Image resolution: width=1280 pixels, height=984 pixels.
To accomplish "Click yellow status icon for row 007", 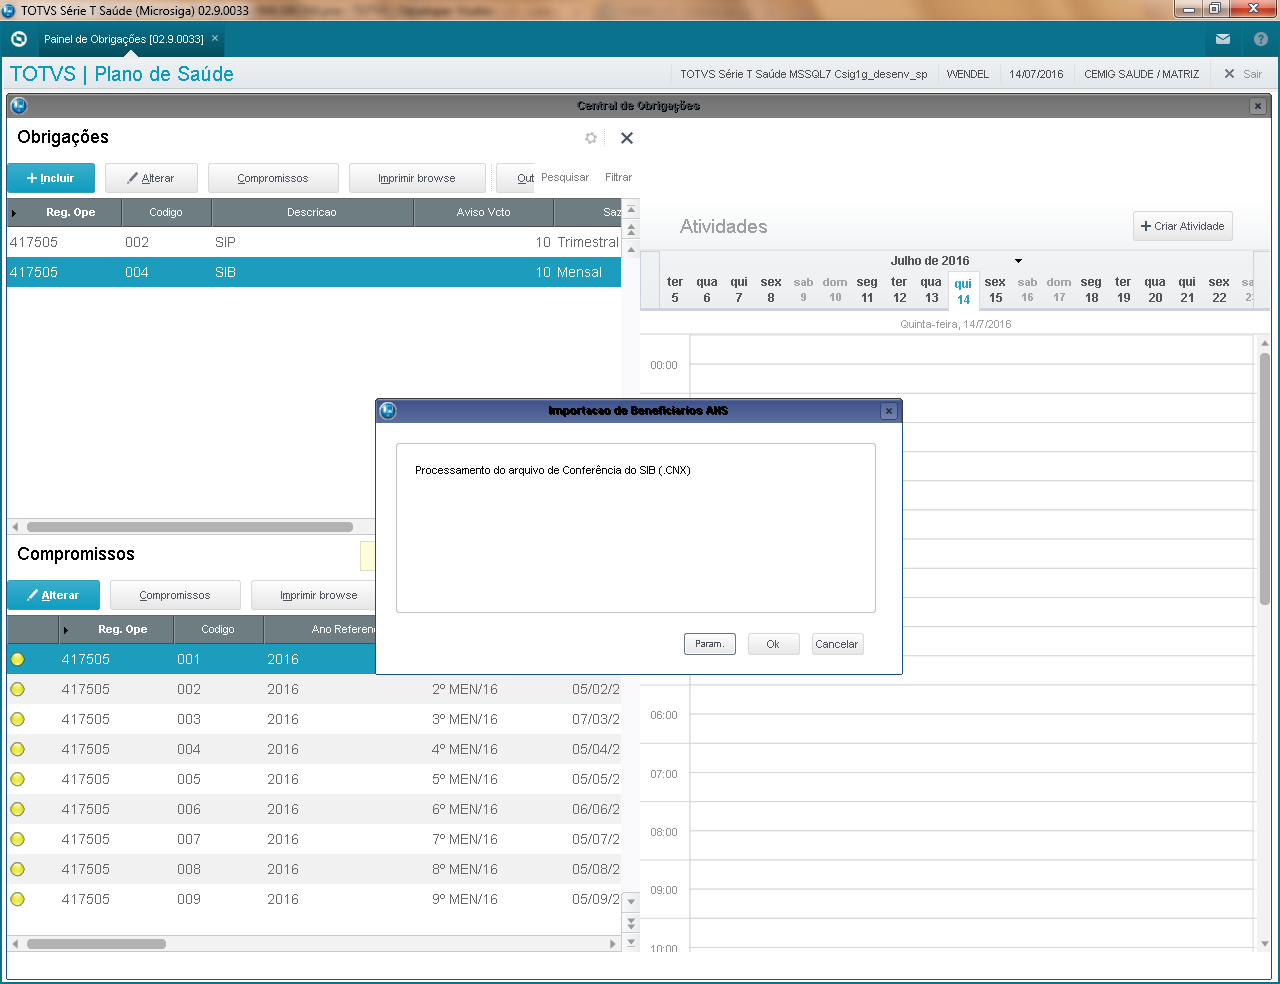I will click(x=17, y=839).
